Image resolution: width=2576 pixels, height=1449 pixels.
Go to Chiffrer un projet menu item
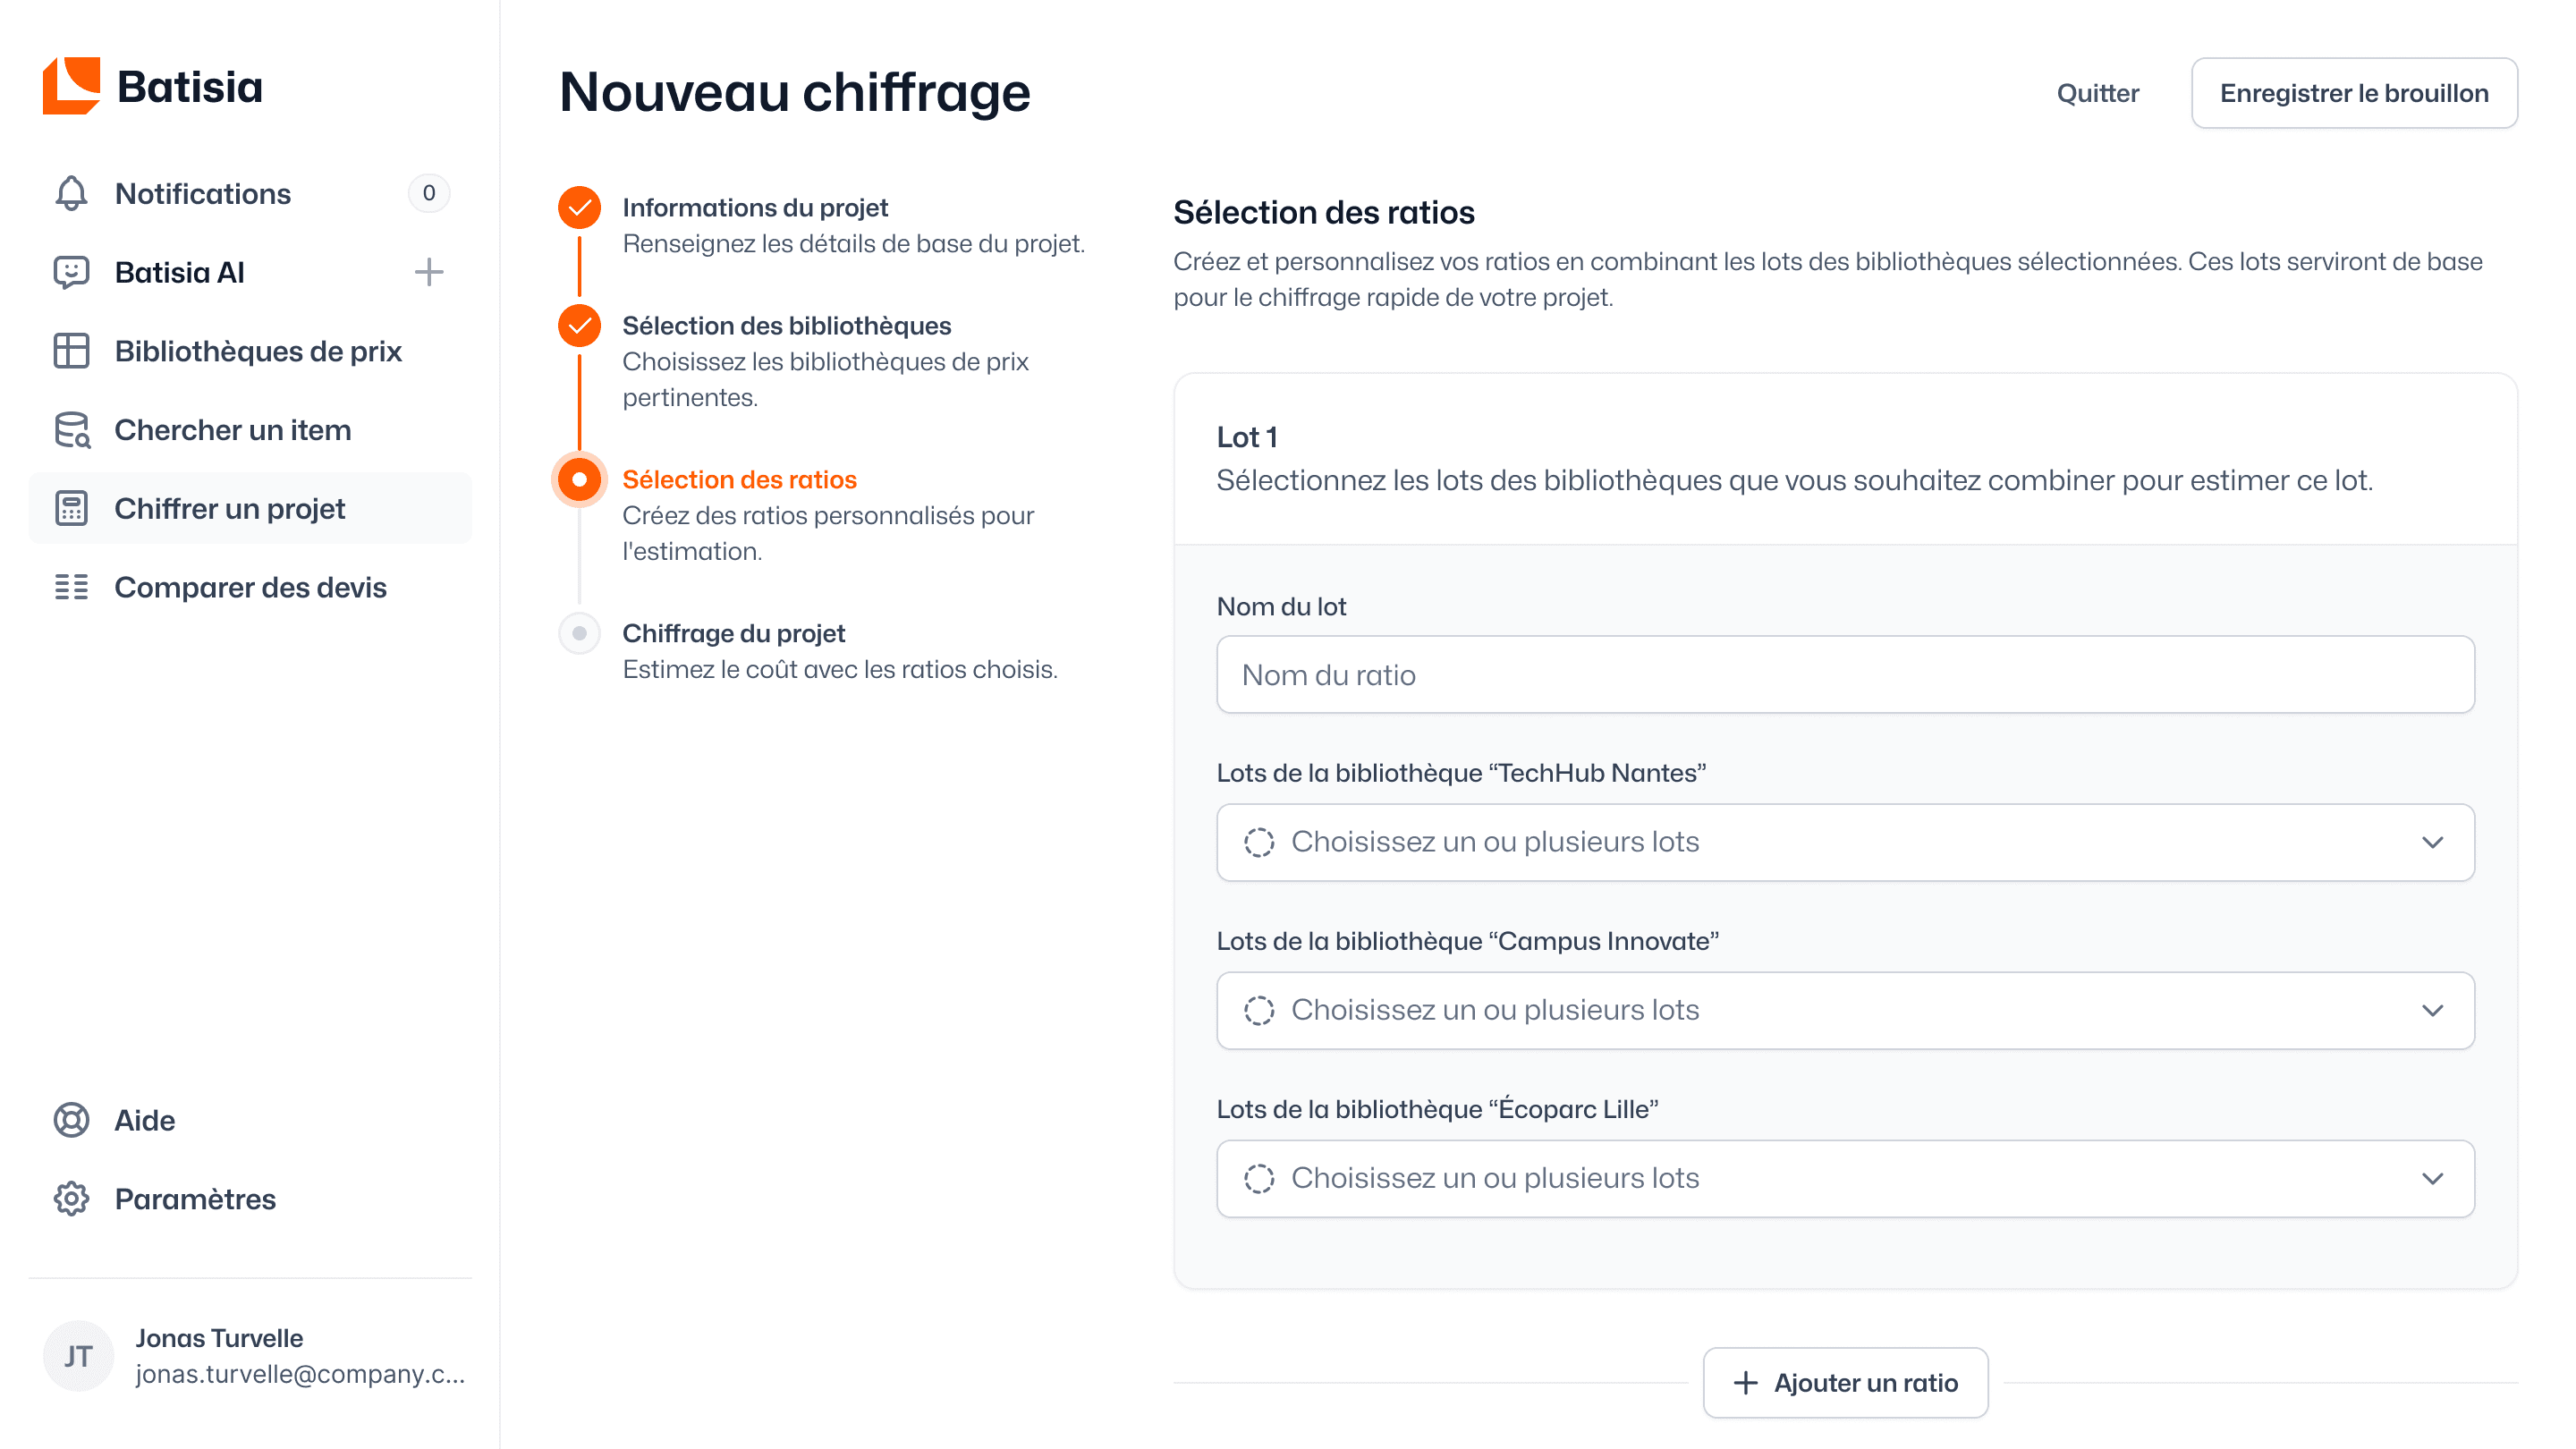coord(250,508)
